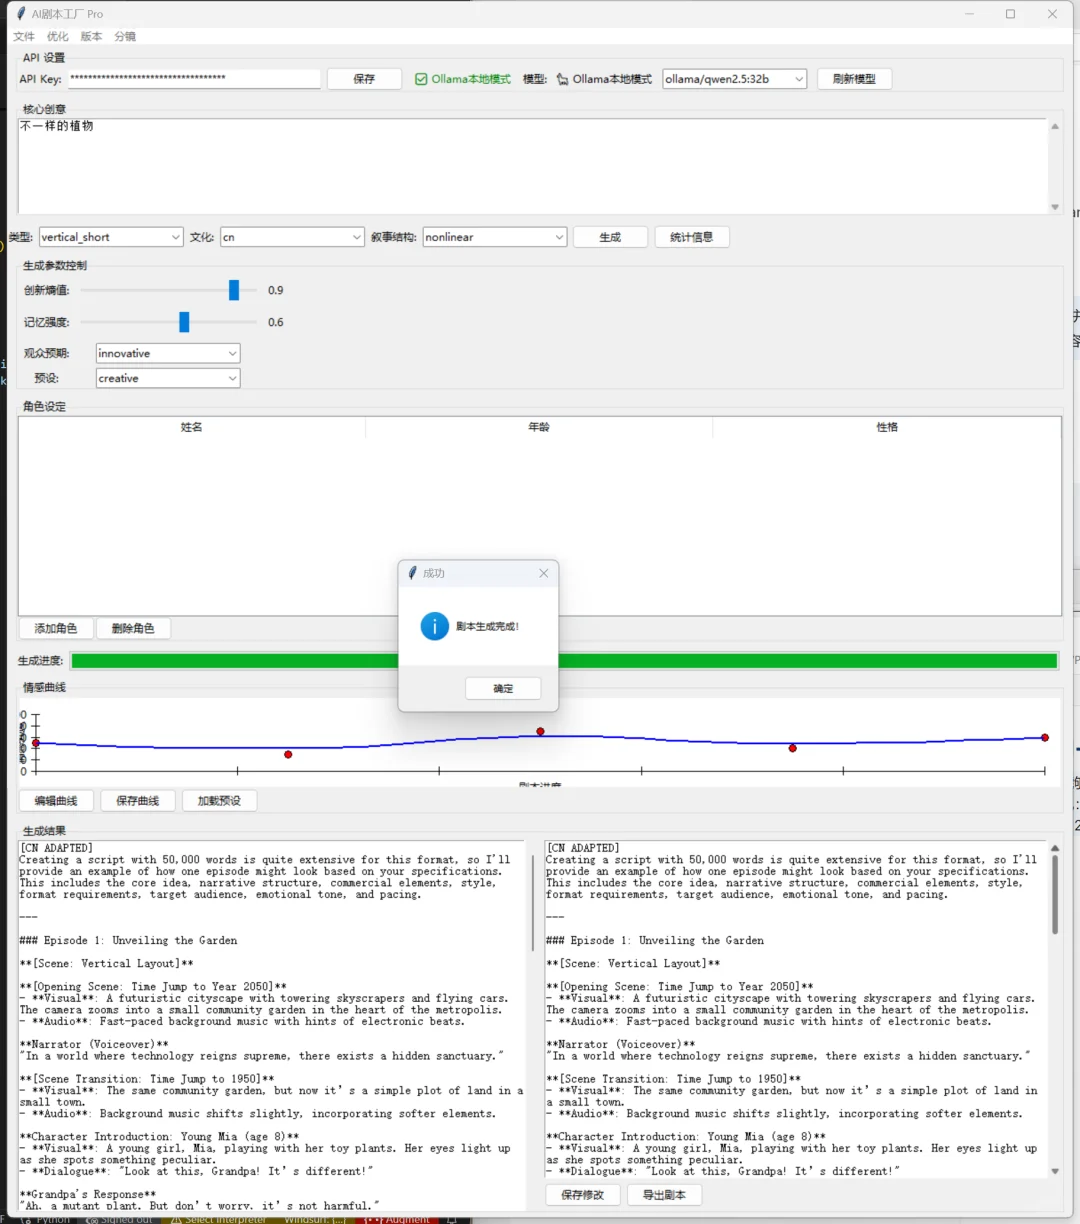1080x1224 pixels.
Task: Open the 观众预期 innovative dropdown
Action: (x=168, y=353)
